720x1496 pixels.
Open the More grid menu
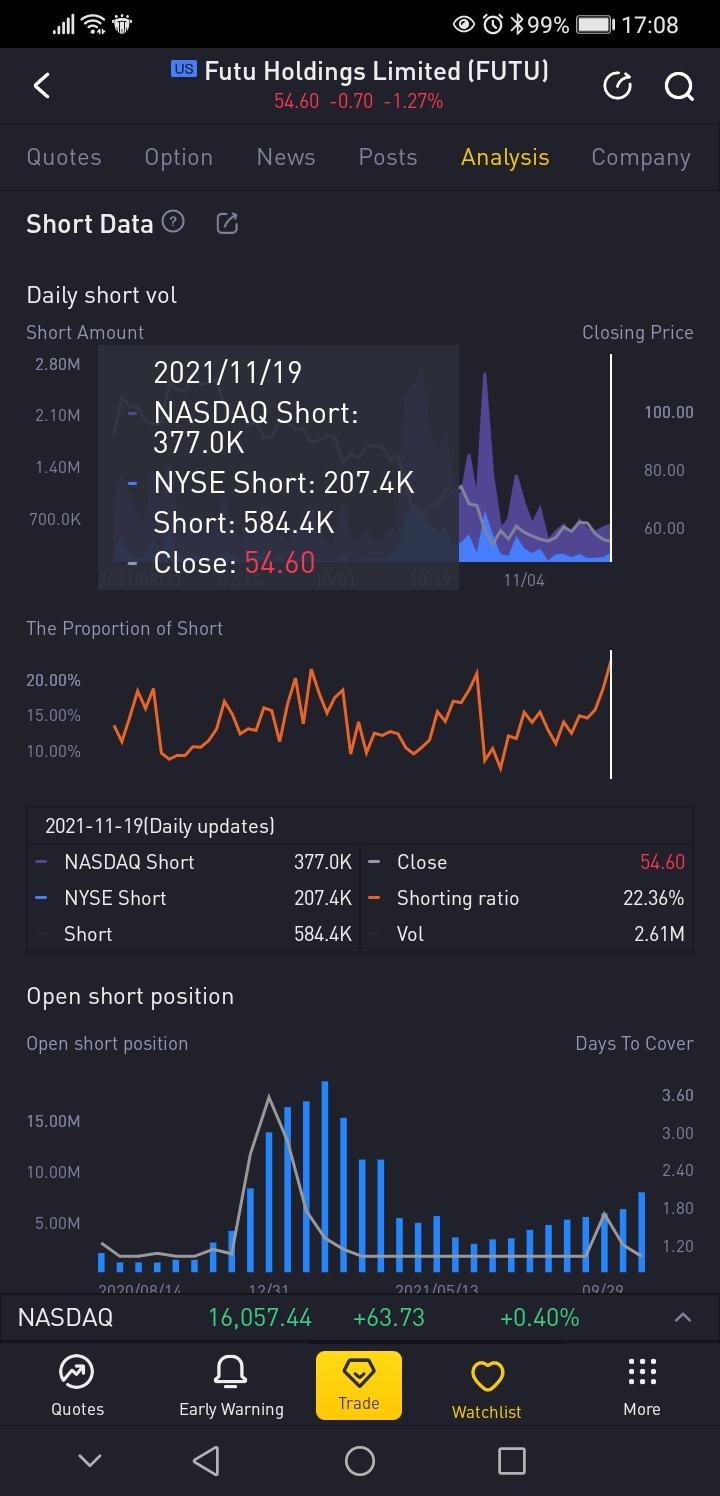(642, 1385)
